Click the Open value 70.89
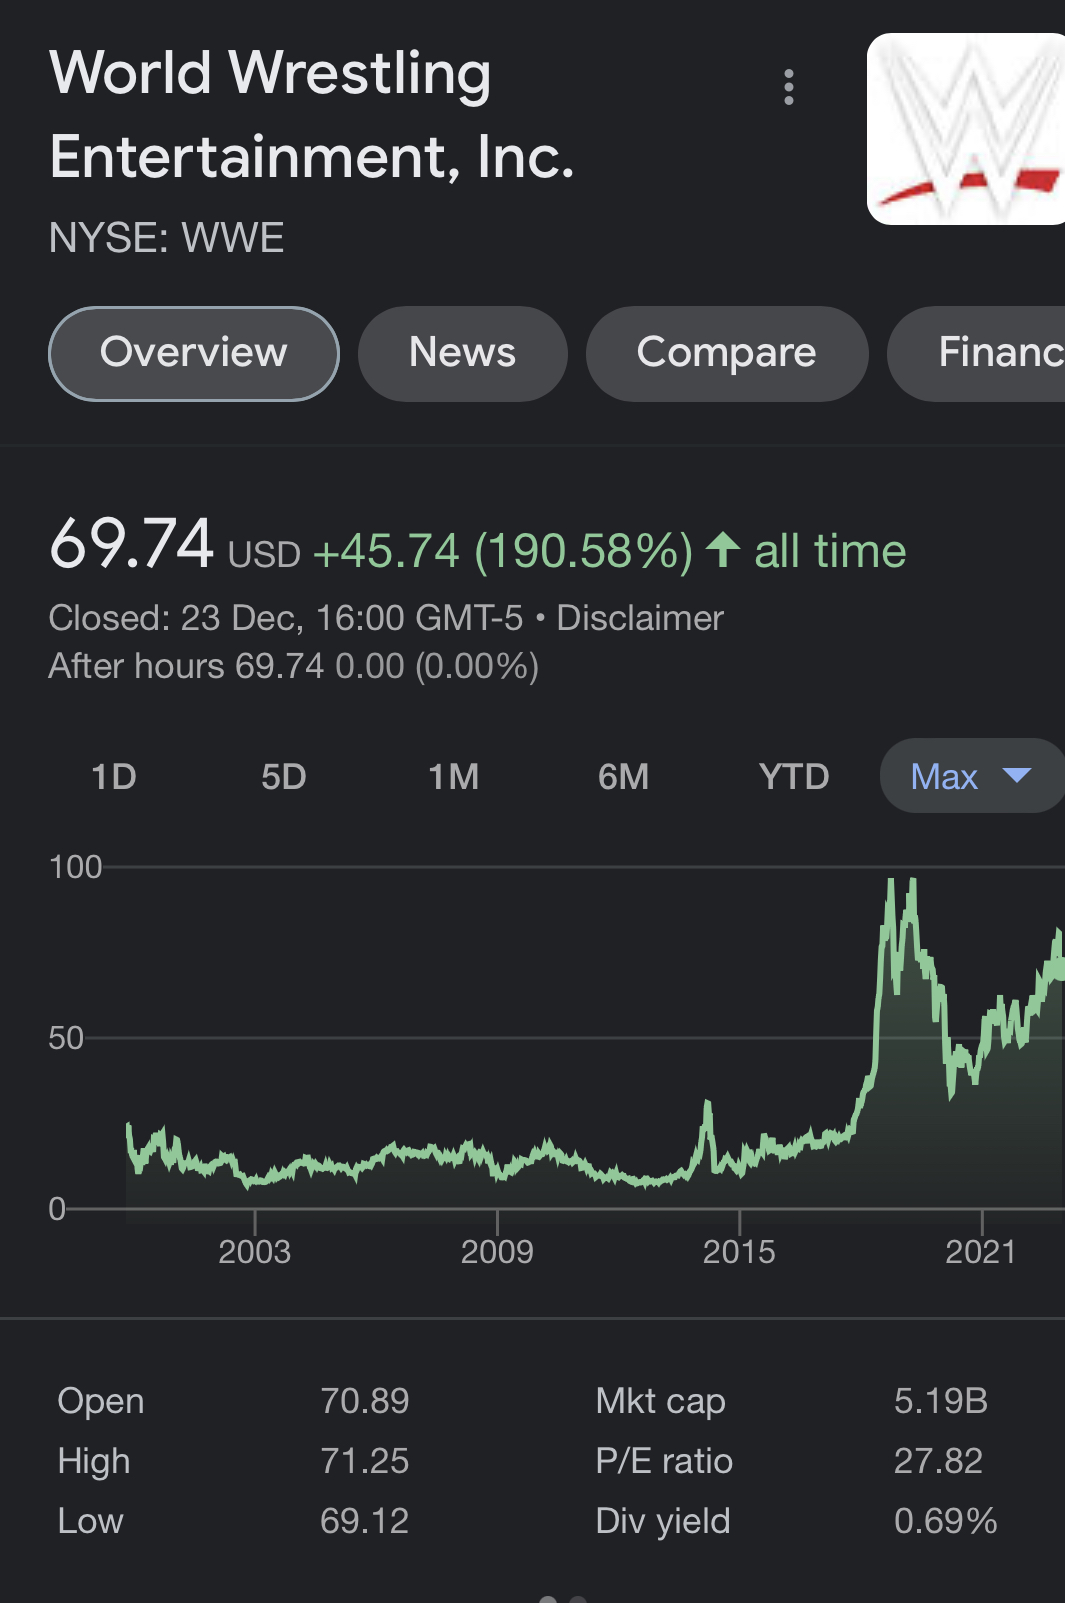Viewport: 1065px width, 1603px height. pos(365,1401)
